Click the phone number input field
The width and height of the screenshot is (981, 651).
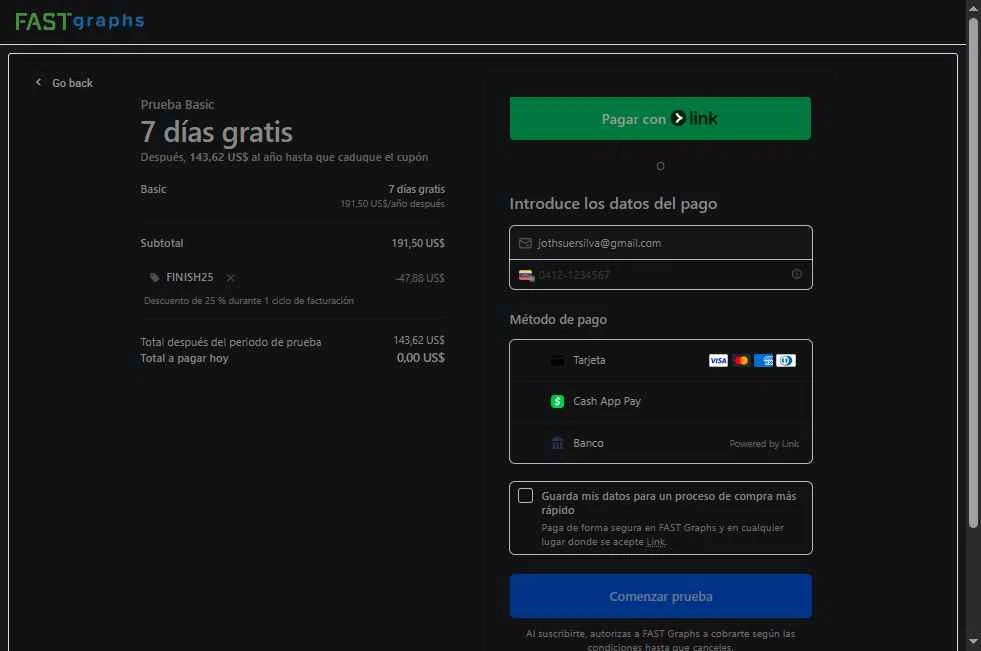coord(661,275)
